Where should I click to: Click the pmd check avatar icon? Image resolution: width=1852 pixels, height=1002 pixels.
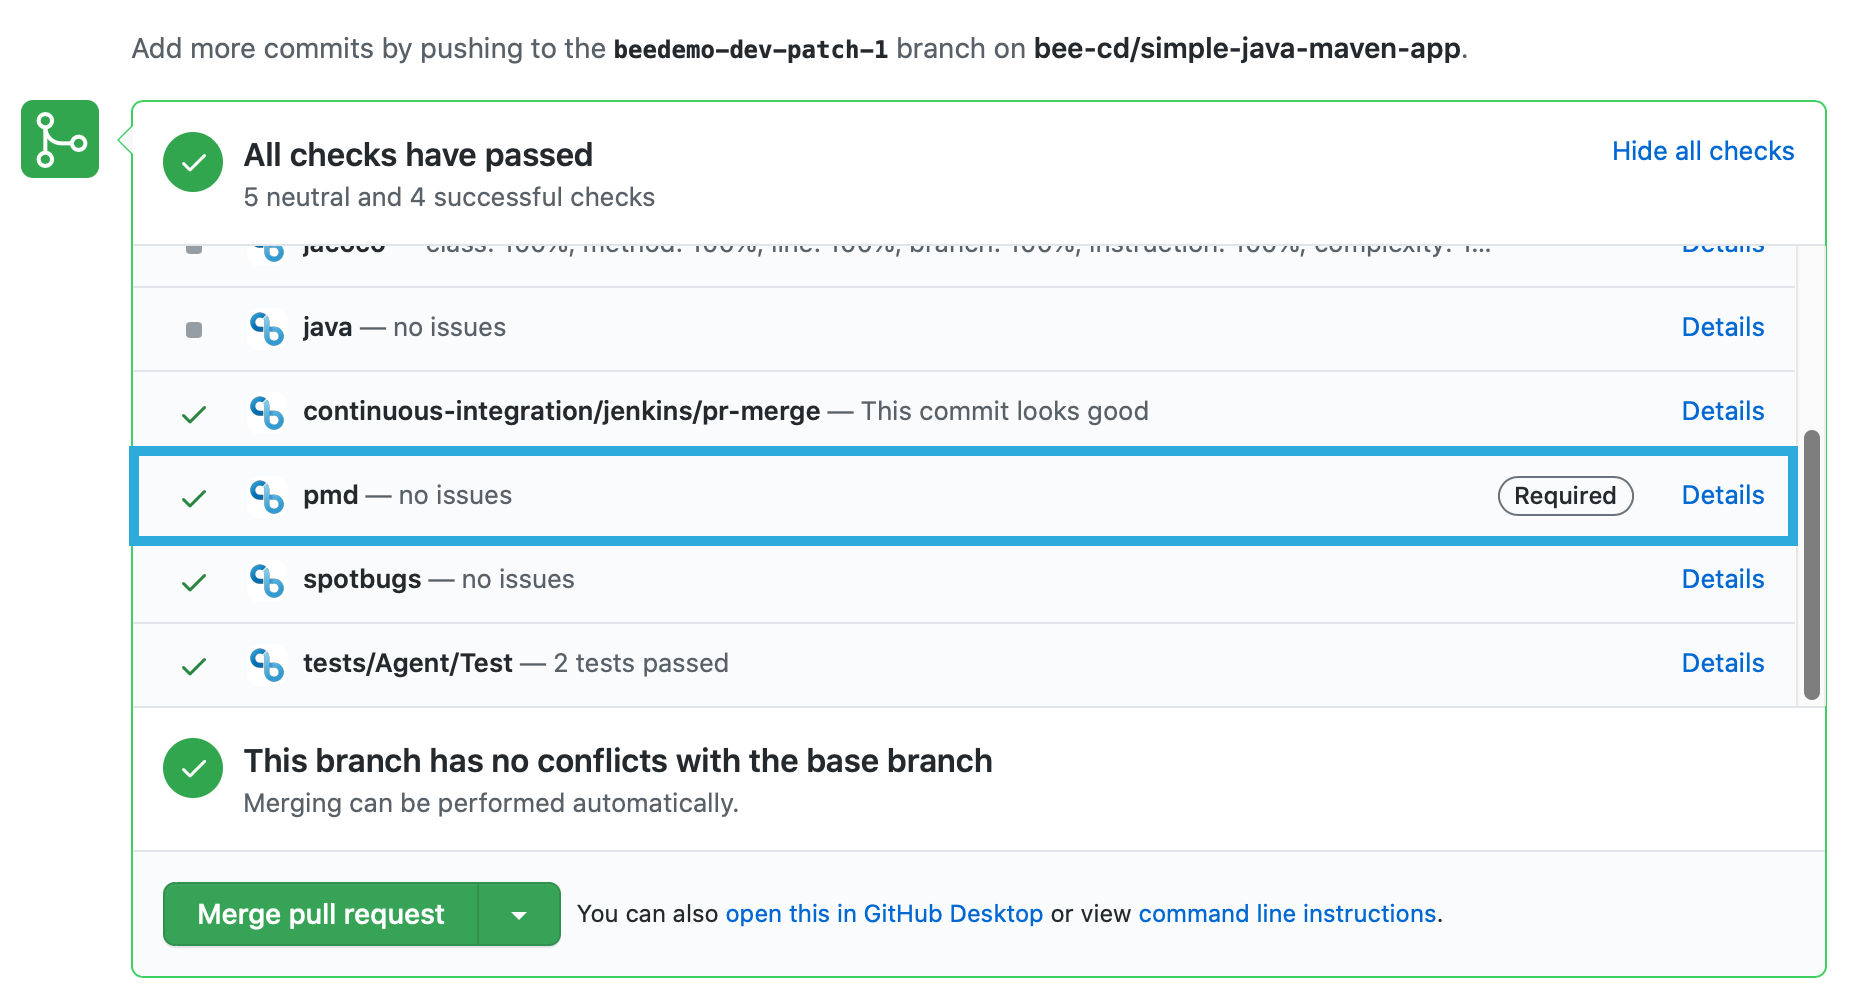[267, 496]
